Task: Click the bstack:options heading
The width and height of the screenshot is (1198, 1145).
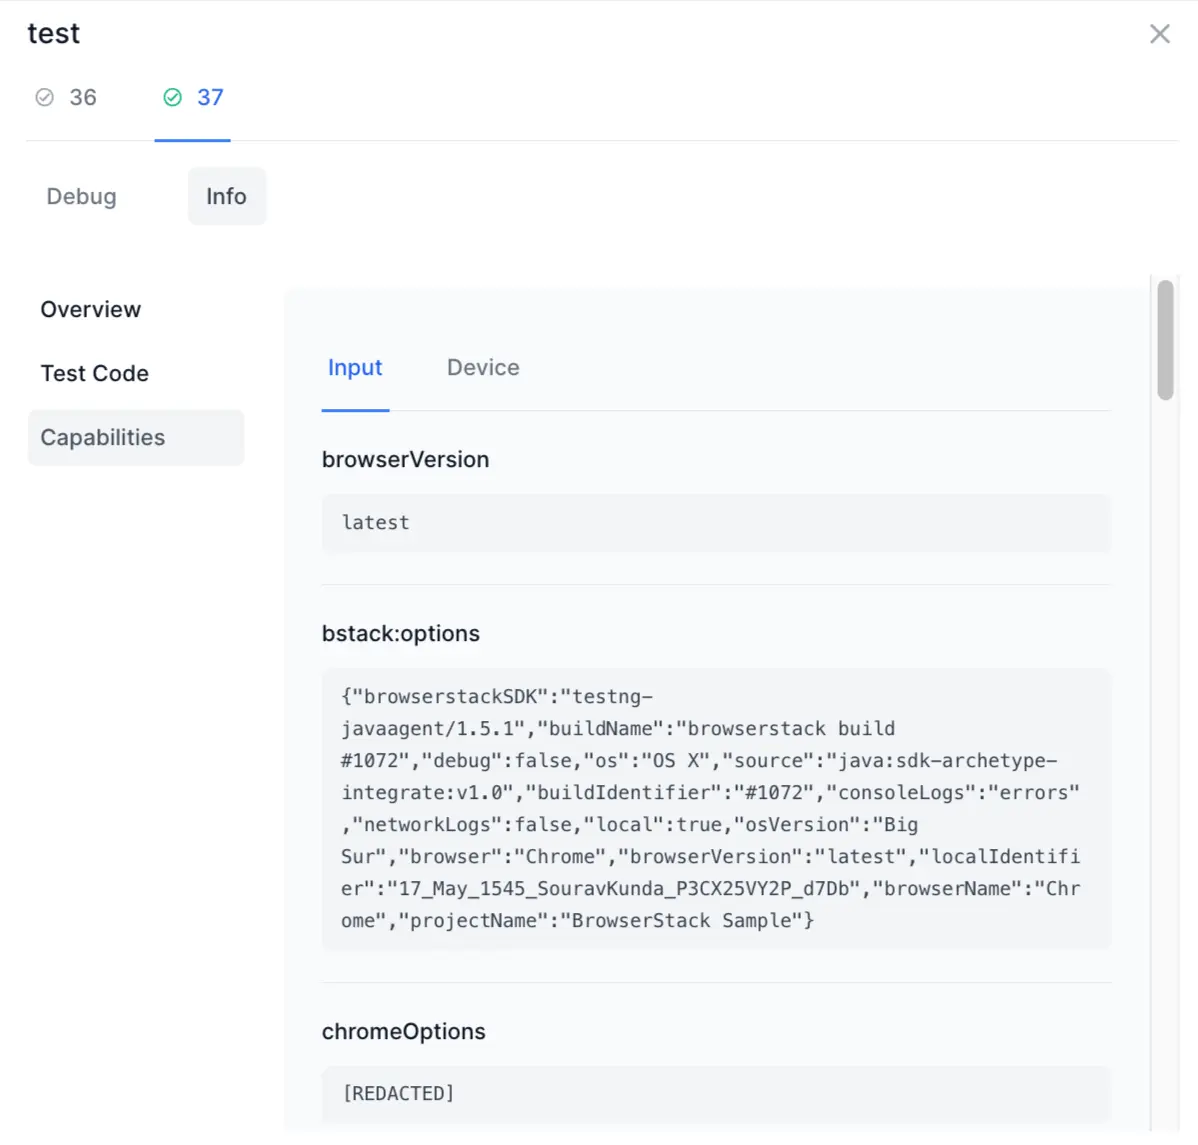Action: click(400, 633)
